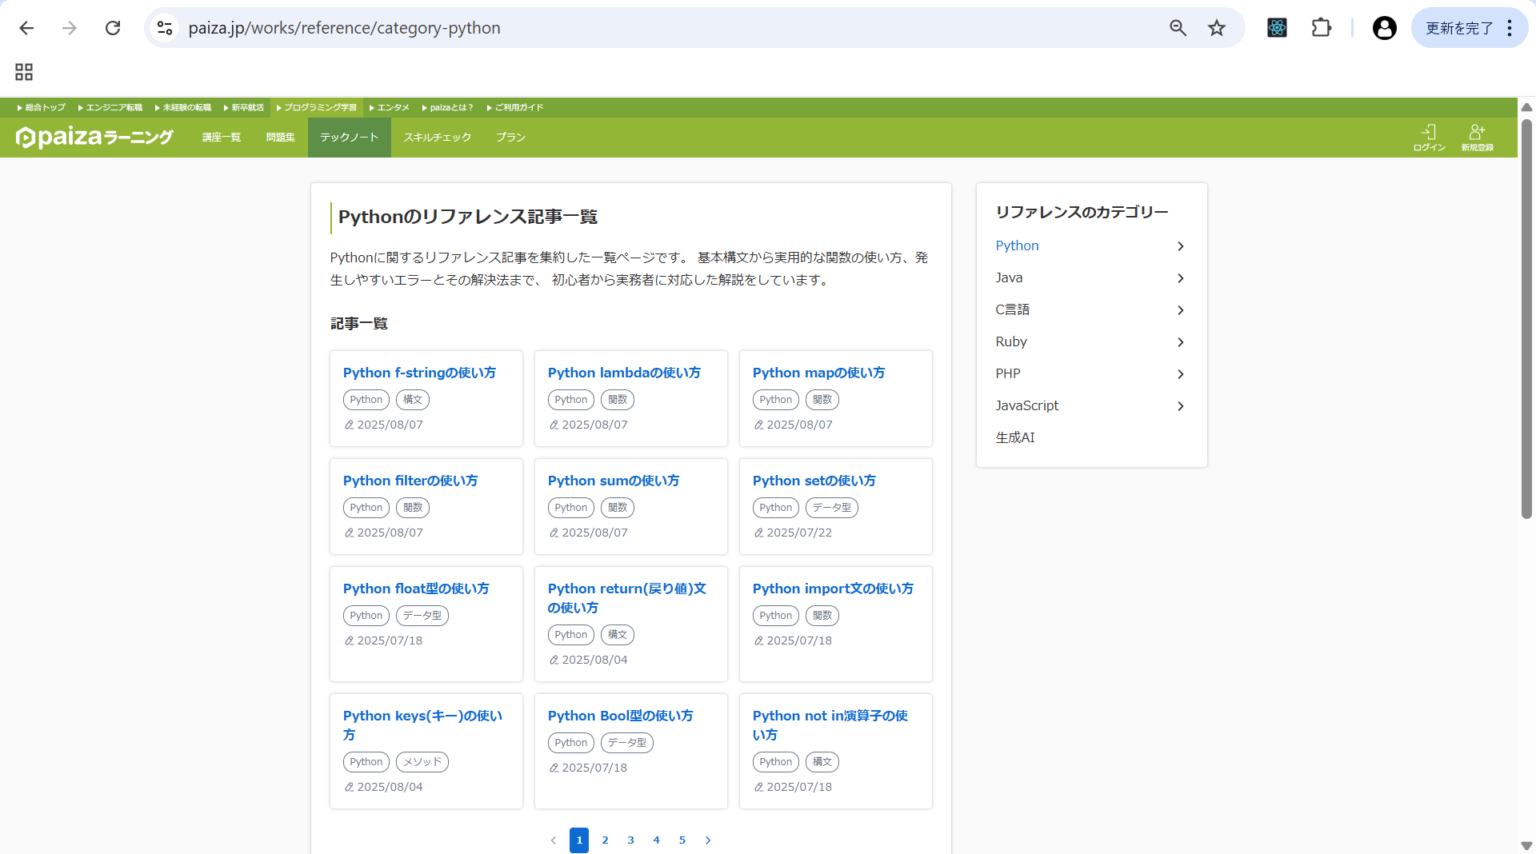
Task: Open the ログイン icon at top right
Action: (x=1428, y=137)
